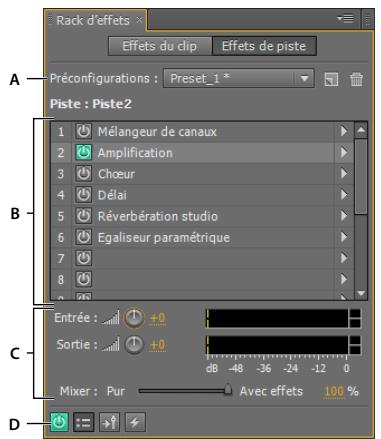The height and width of the screenshot is (439, 381).
Task: Click the list view icon in bottom toolbar
Action: click(83, 422)
